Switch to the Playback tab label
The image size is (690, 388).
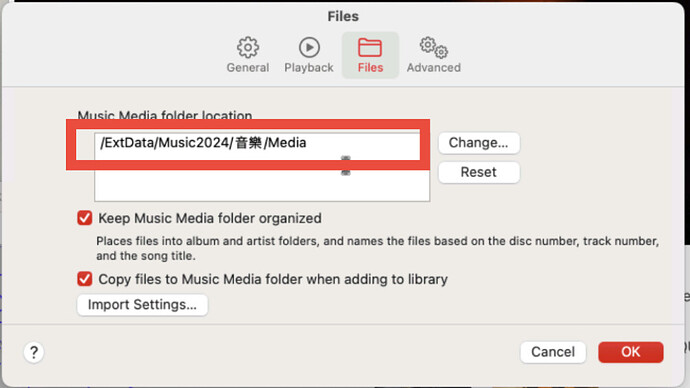tap(309, 68)
